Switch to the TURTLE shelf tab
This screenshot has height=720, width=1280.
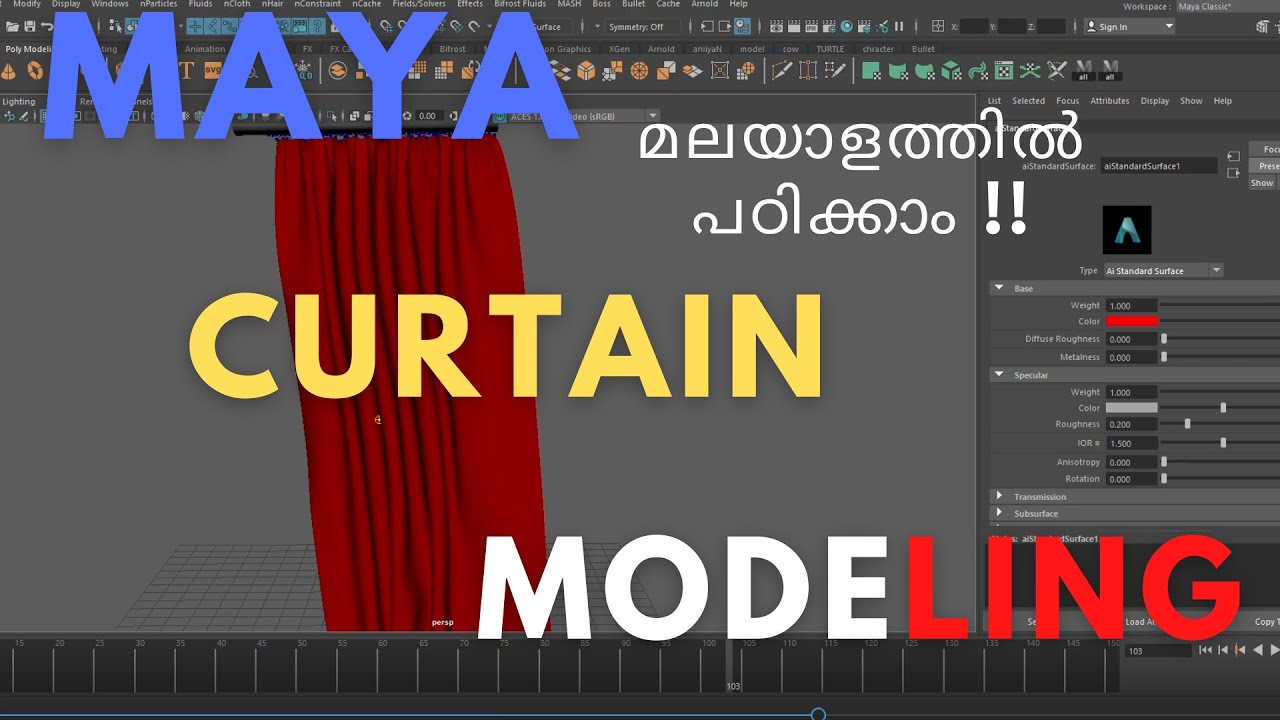tap(830, 48)
